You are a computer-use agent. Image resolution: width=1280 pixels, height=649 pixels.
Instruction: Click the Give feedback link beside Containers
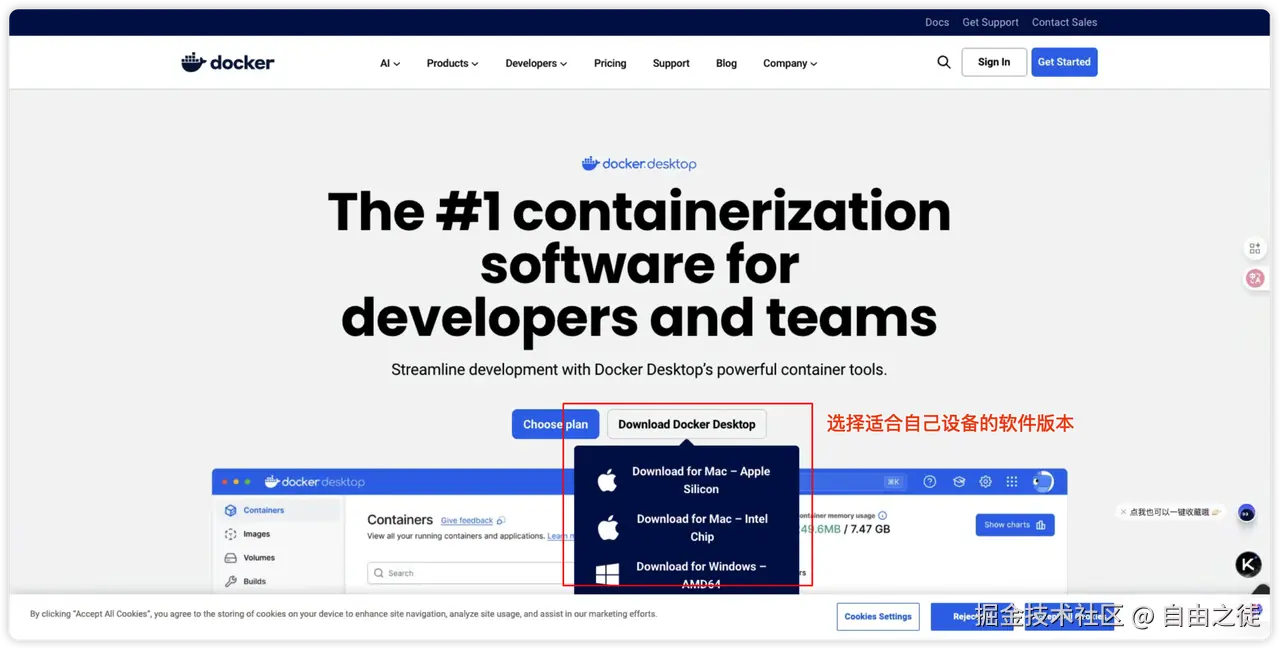click(x=467, y=521)
